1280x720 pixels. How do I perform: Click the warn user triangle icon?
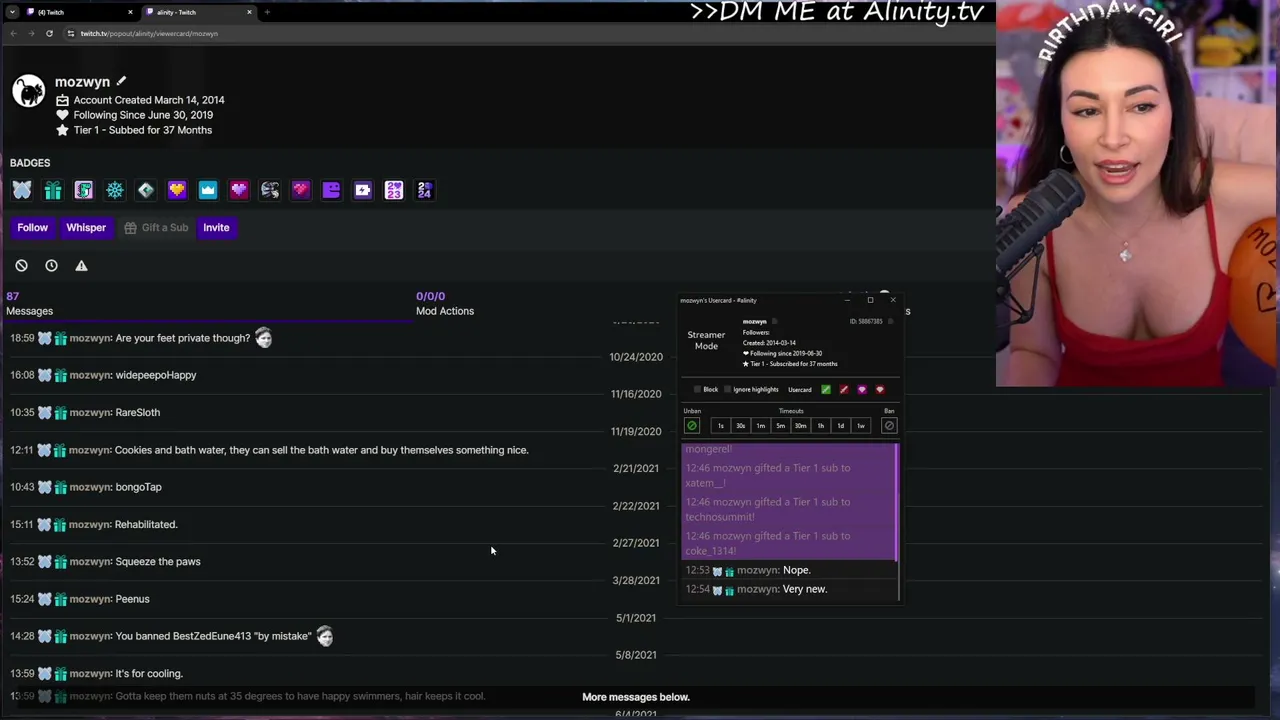pos(81,266)
